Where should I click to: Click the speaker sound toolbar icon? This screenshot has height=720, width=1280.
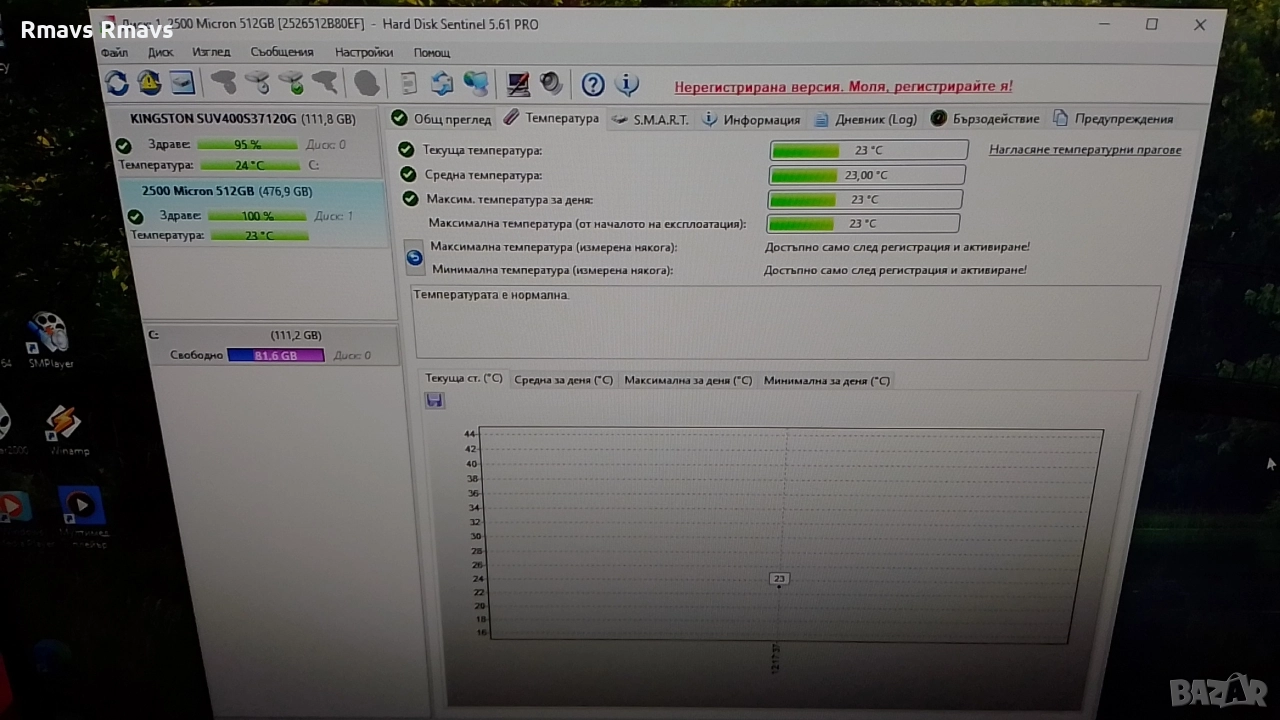pyautogui.click(x=550, y=83)
